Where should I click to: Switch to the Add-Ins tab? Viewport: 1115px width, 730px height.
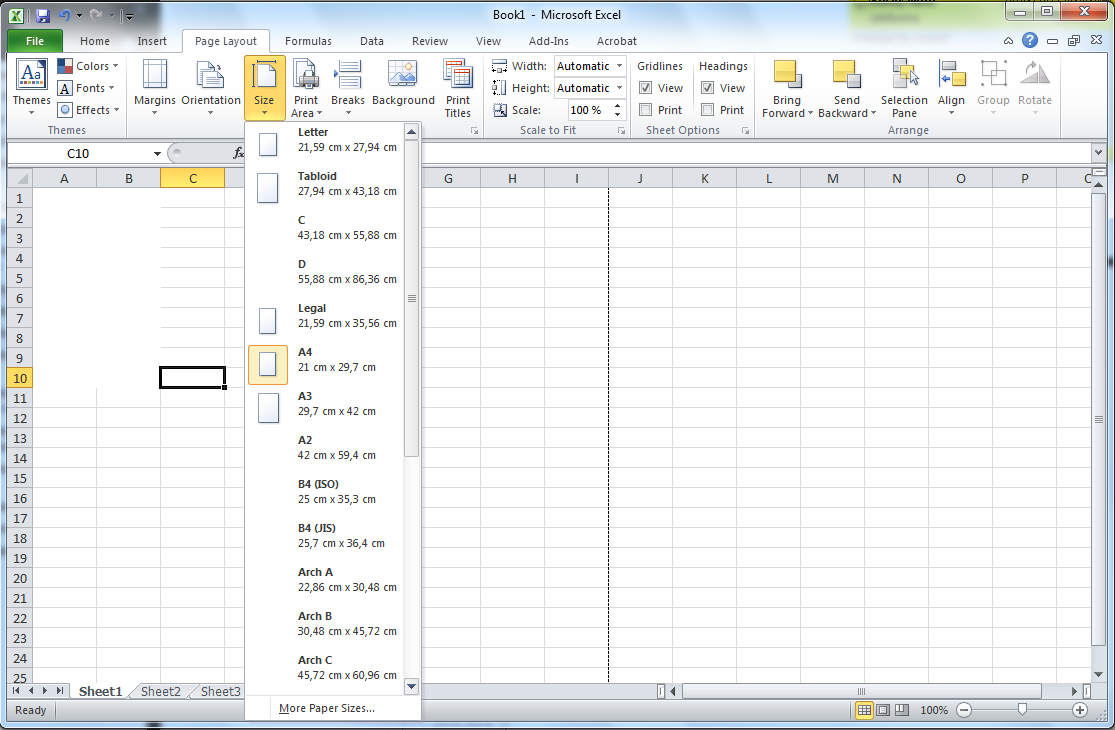pyautogui.click(x=548, y=41)
